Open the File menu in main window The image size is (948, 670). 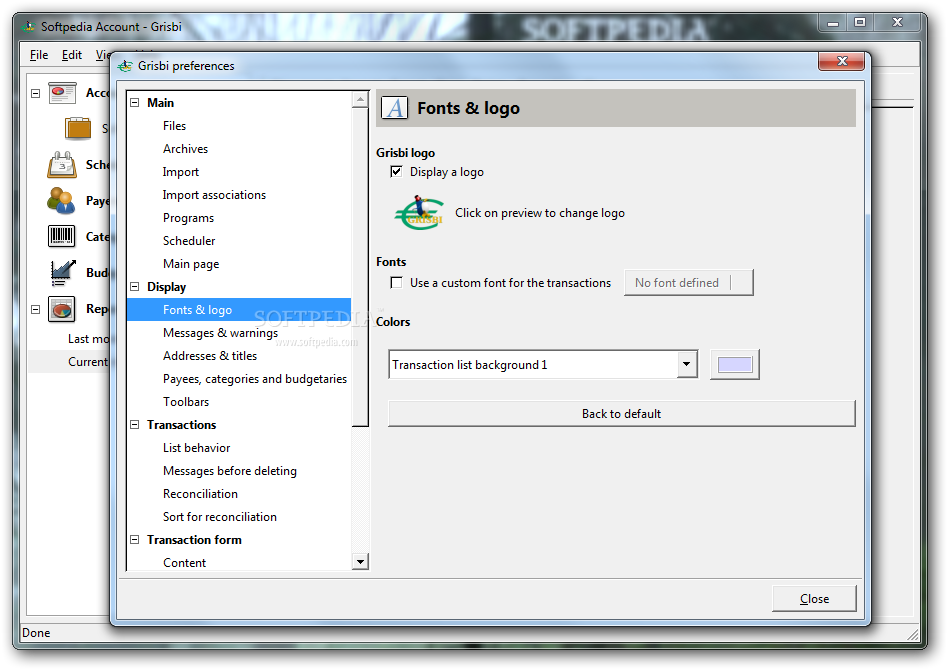(39, 55)
